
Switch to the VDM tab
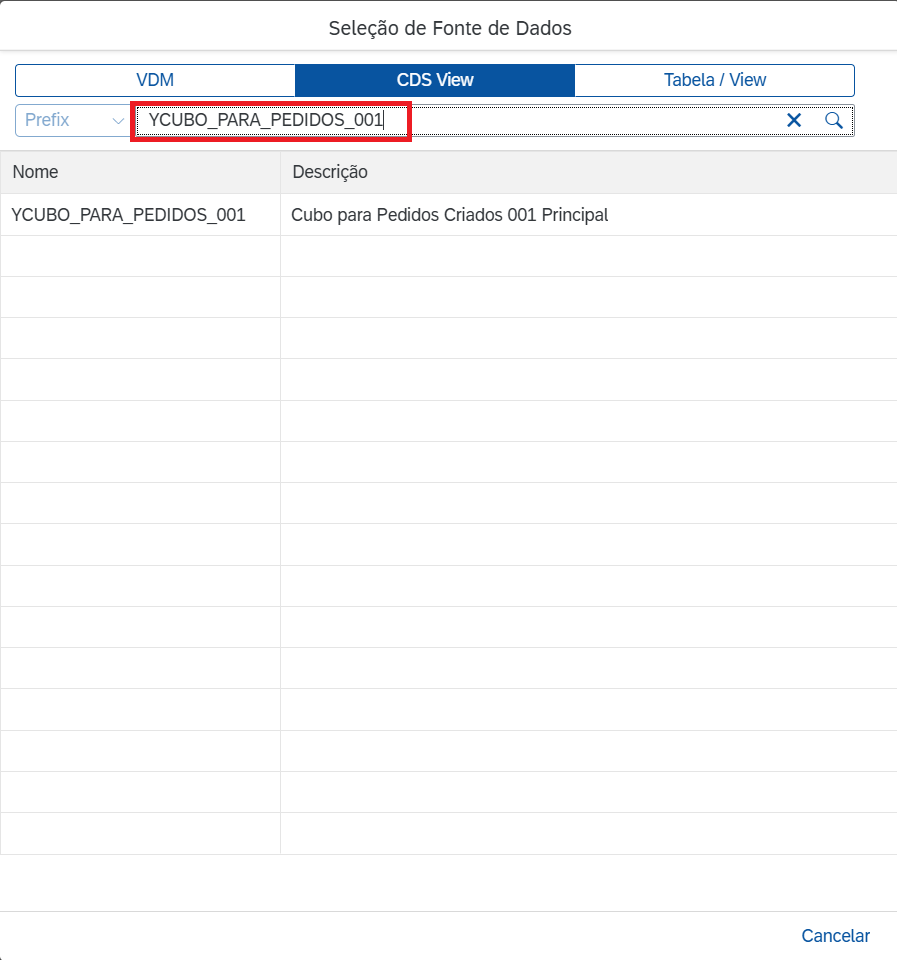[x=155, y=80]
